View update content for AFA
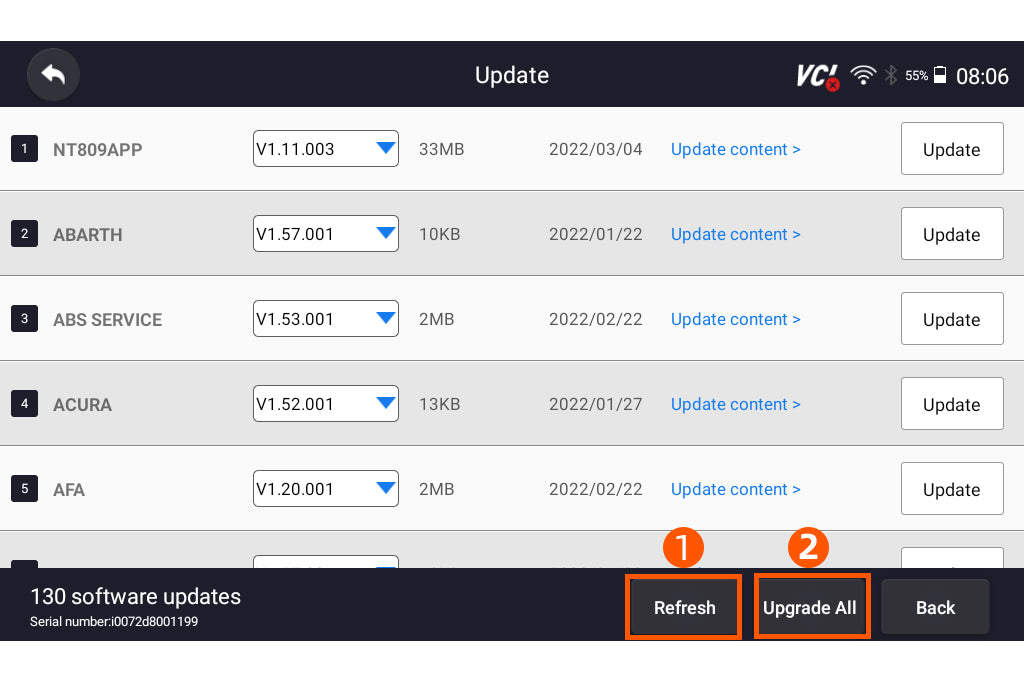The height and width of the screenshot is (680, 1025). tap(735, 489)
